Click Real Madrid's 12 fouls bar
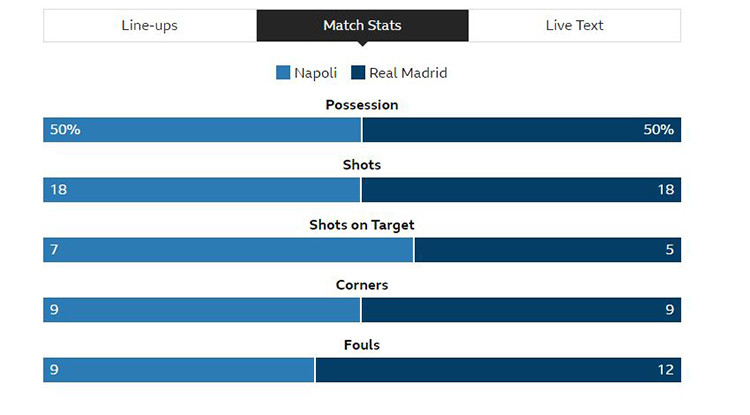Image resolution: width=750 pixels, height=415 pixels. click(498, 370)
